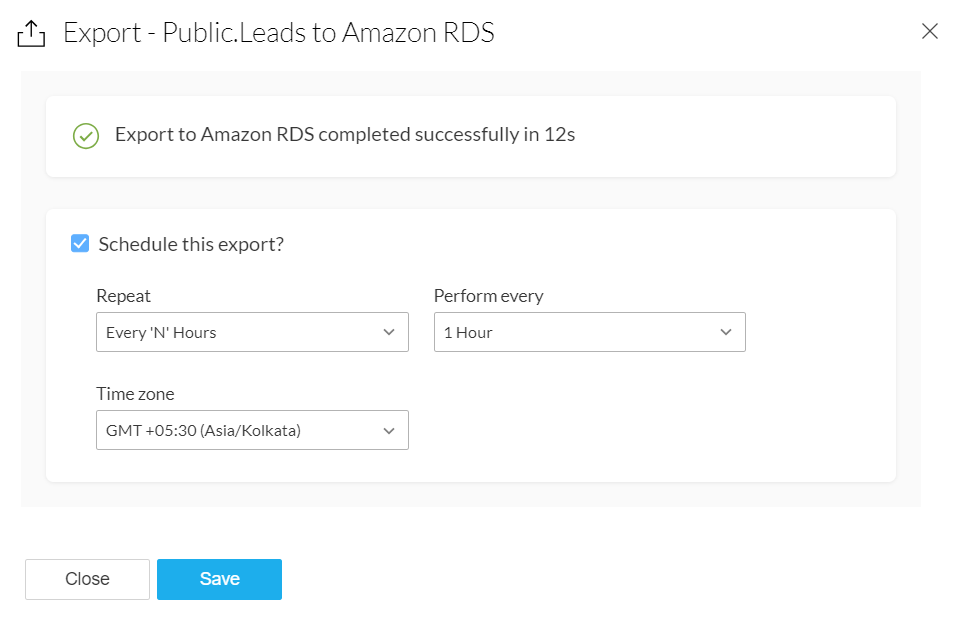Click the chevron arrow in Perform every field
This screenshot has width=962, height=643.
point(726,332)
